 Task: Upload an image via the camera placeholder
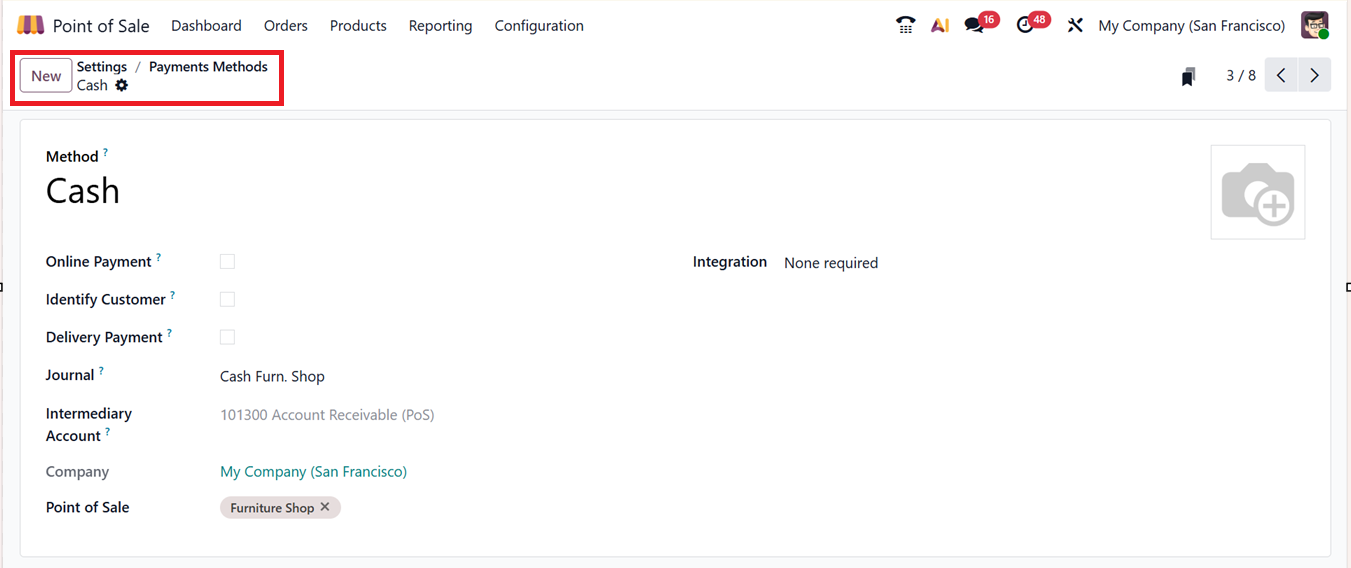coord(1257,192)
